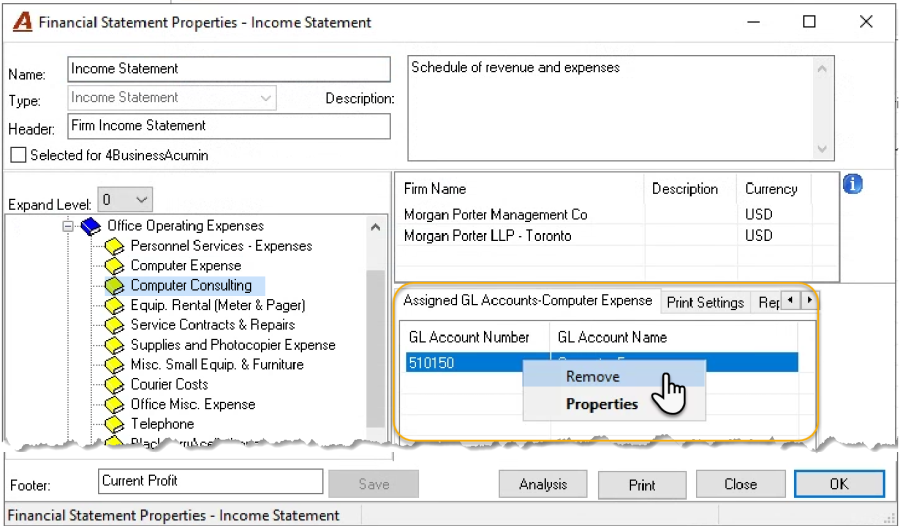Click the Computer Expense yellow book icon
The height and width of the screenshot is (526, 900).
pos(115,266)
